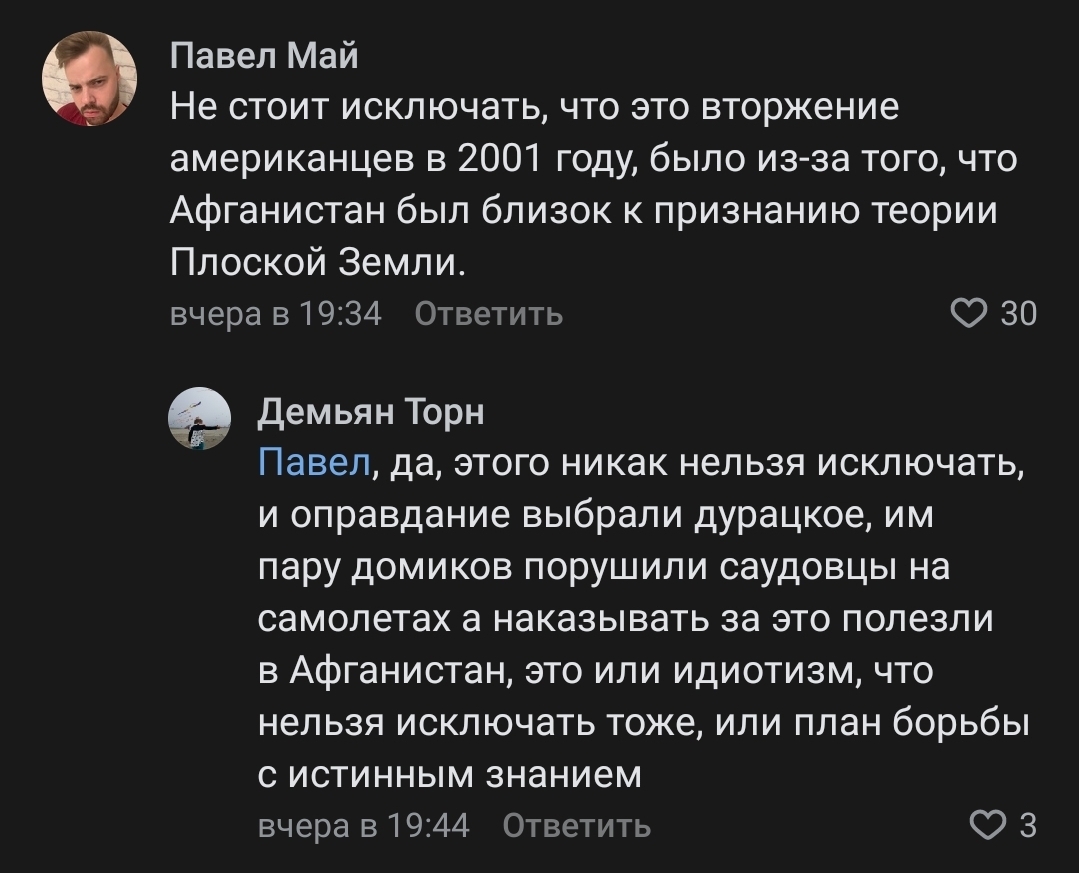Screen dimensions: 1079x873
Task: Click the username Павел Май
Action: (x=264, y=57)
